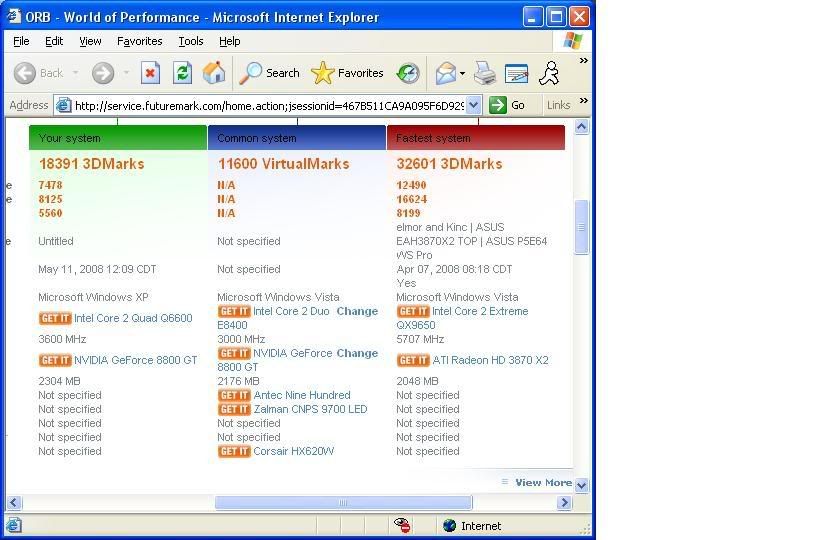Open the Edit menu
The height and width of the screenshot is (540, 840).
pyautogui.click(x=54, y=41)
